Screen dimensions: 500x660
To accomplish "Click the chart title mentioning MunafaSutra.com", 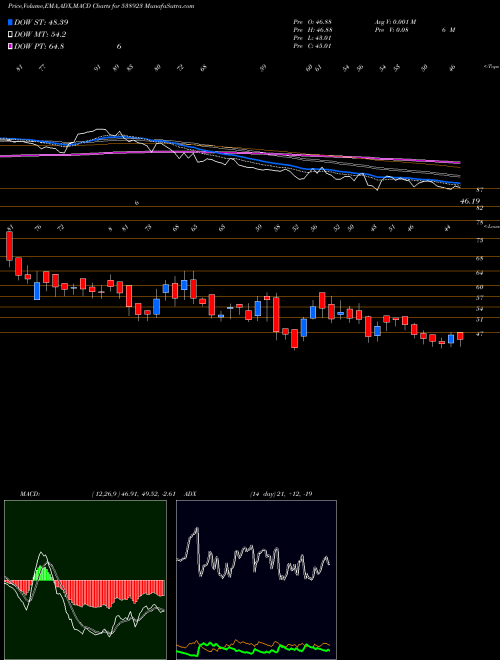I will (x=101, y=7).
